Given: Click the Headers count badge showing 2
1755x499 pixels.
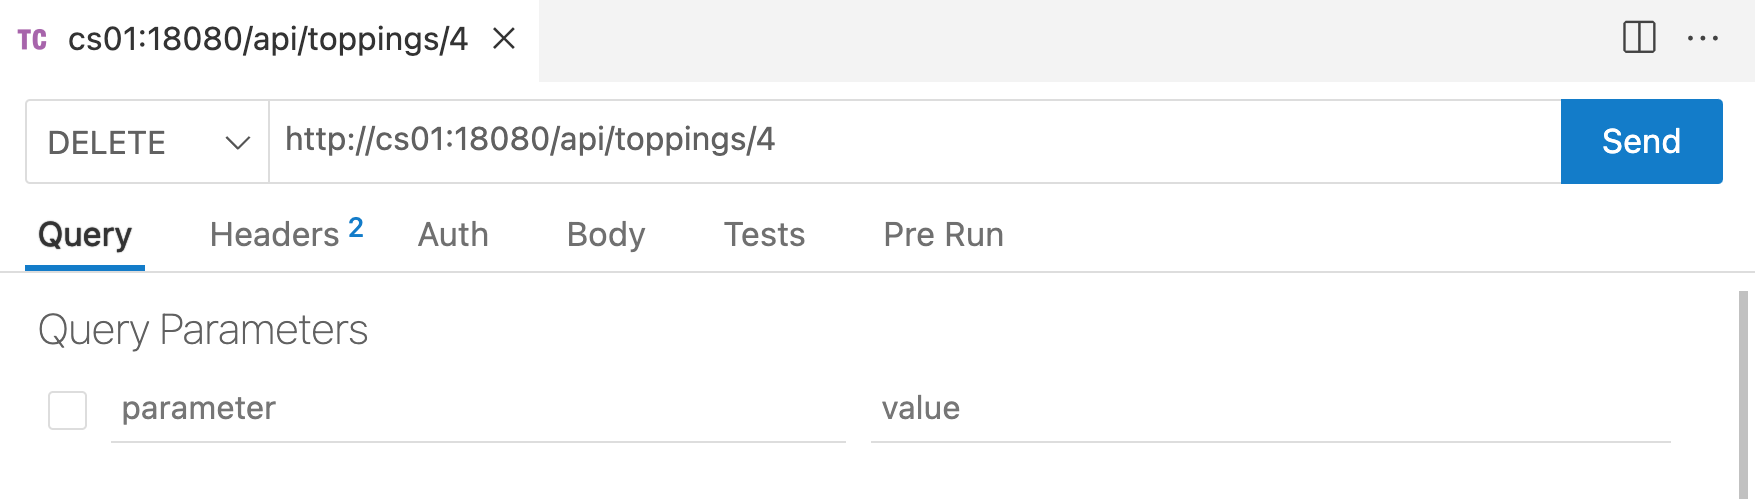Looking at the screenshot, I should point(356,228).
